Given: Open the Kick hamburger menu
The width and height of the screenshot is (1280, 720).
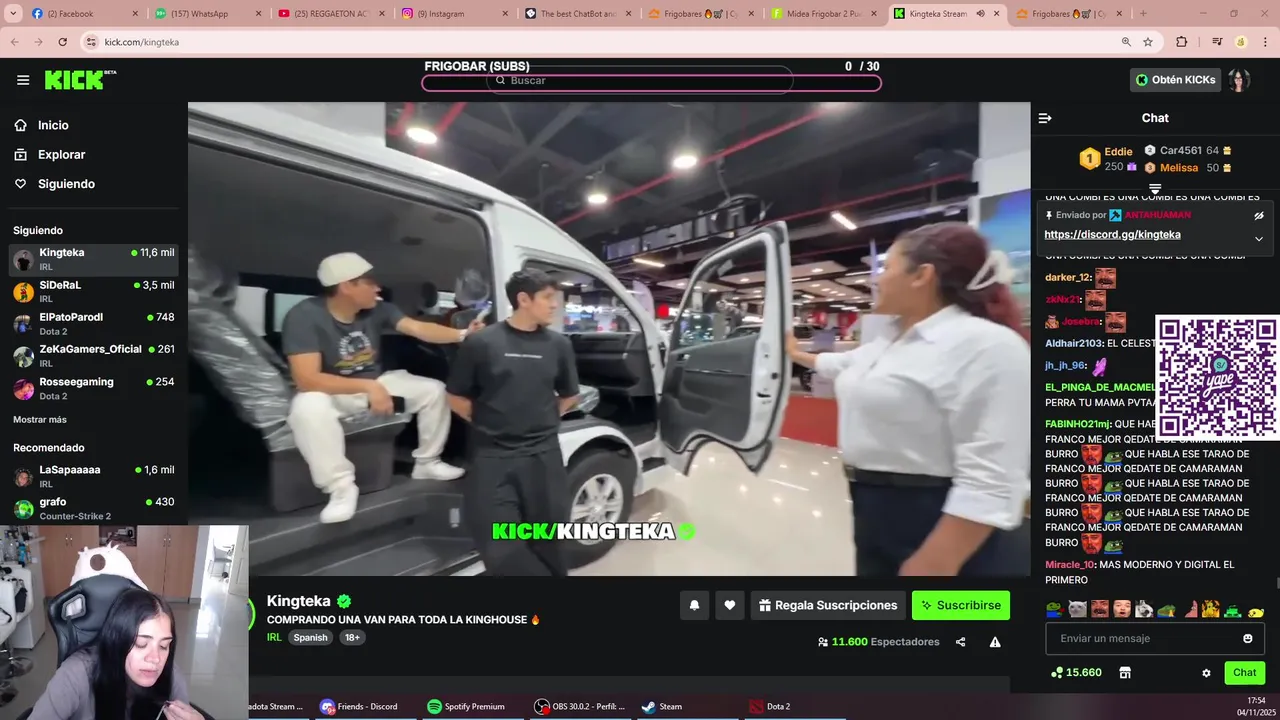Looking at the screenshot, I should pyautogui.click(x=23, y=80).
